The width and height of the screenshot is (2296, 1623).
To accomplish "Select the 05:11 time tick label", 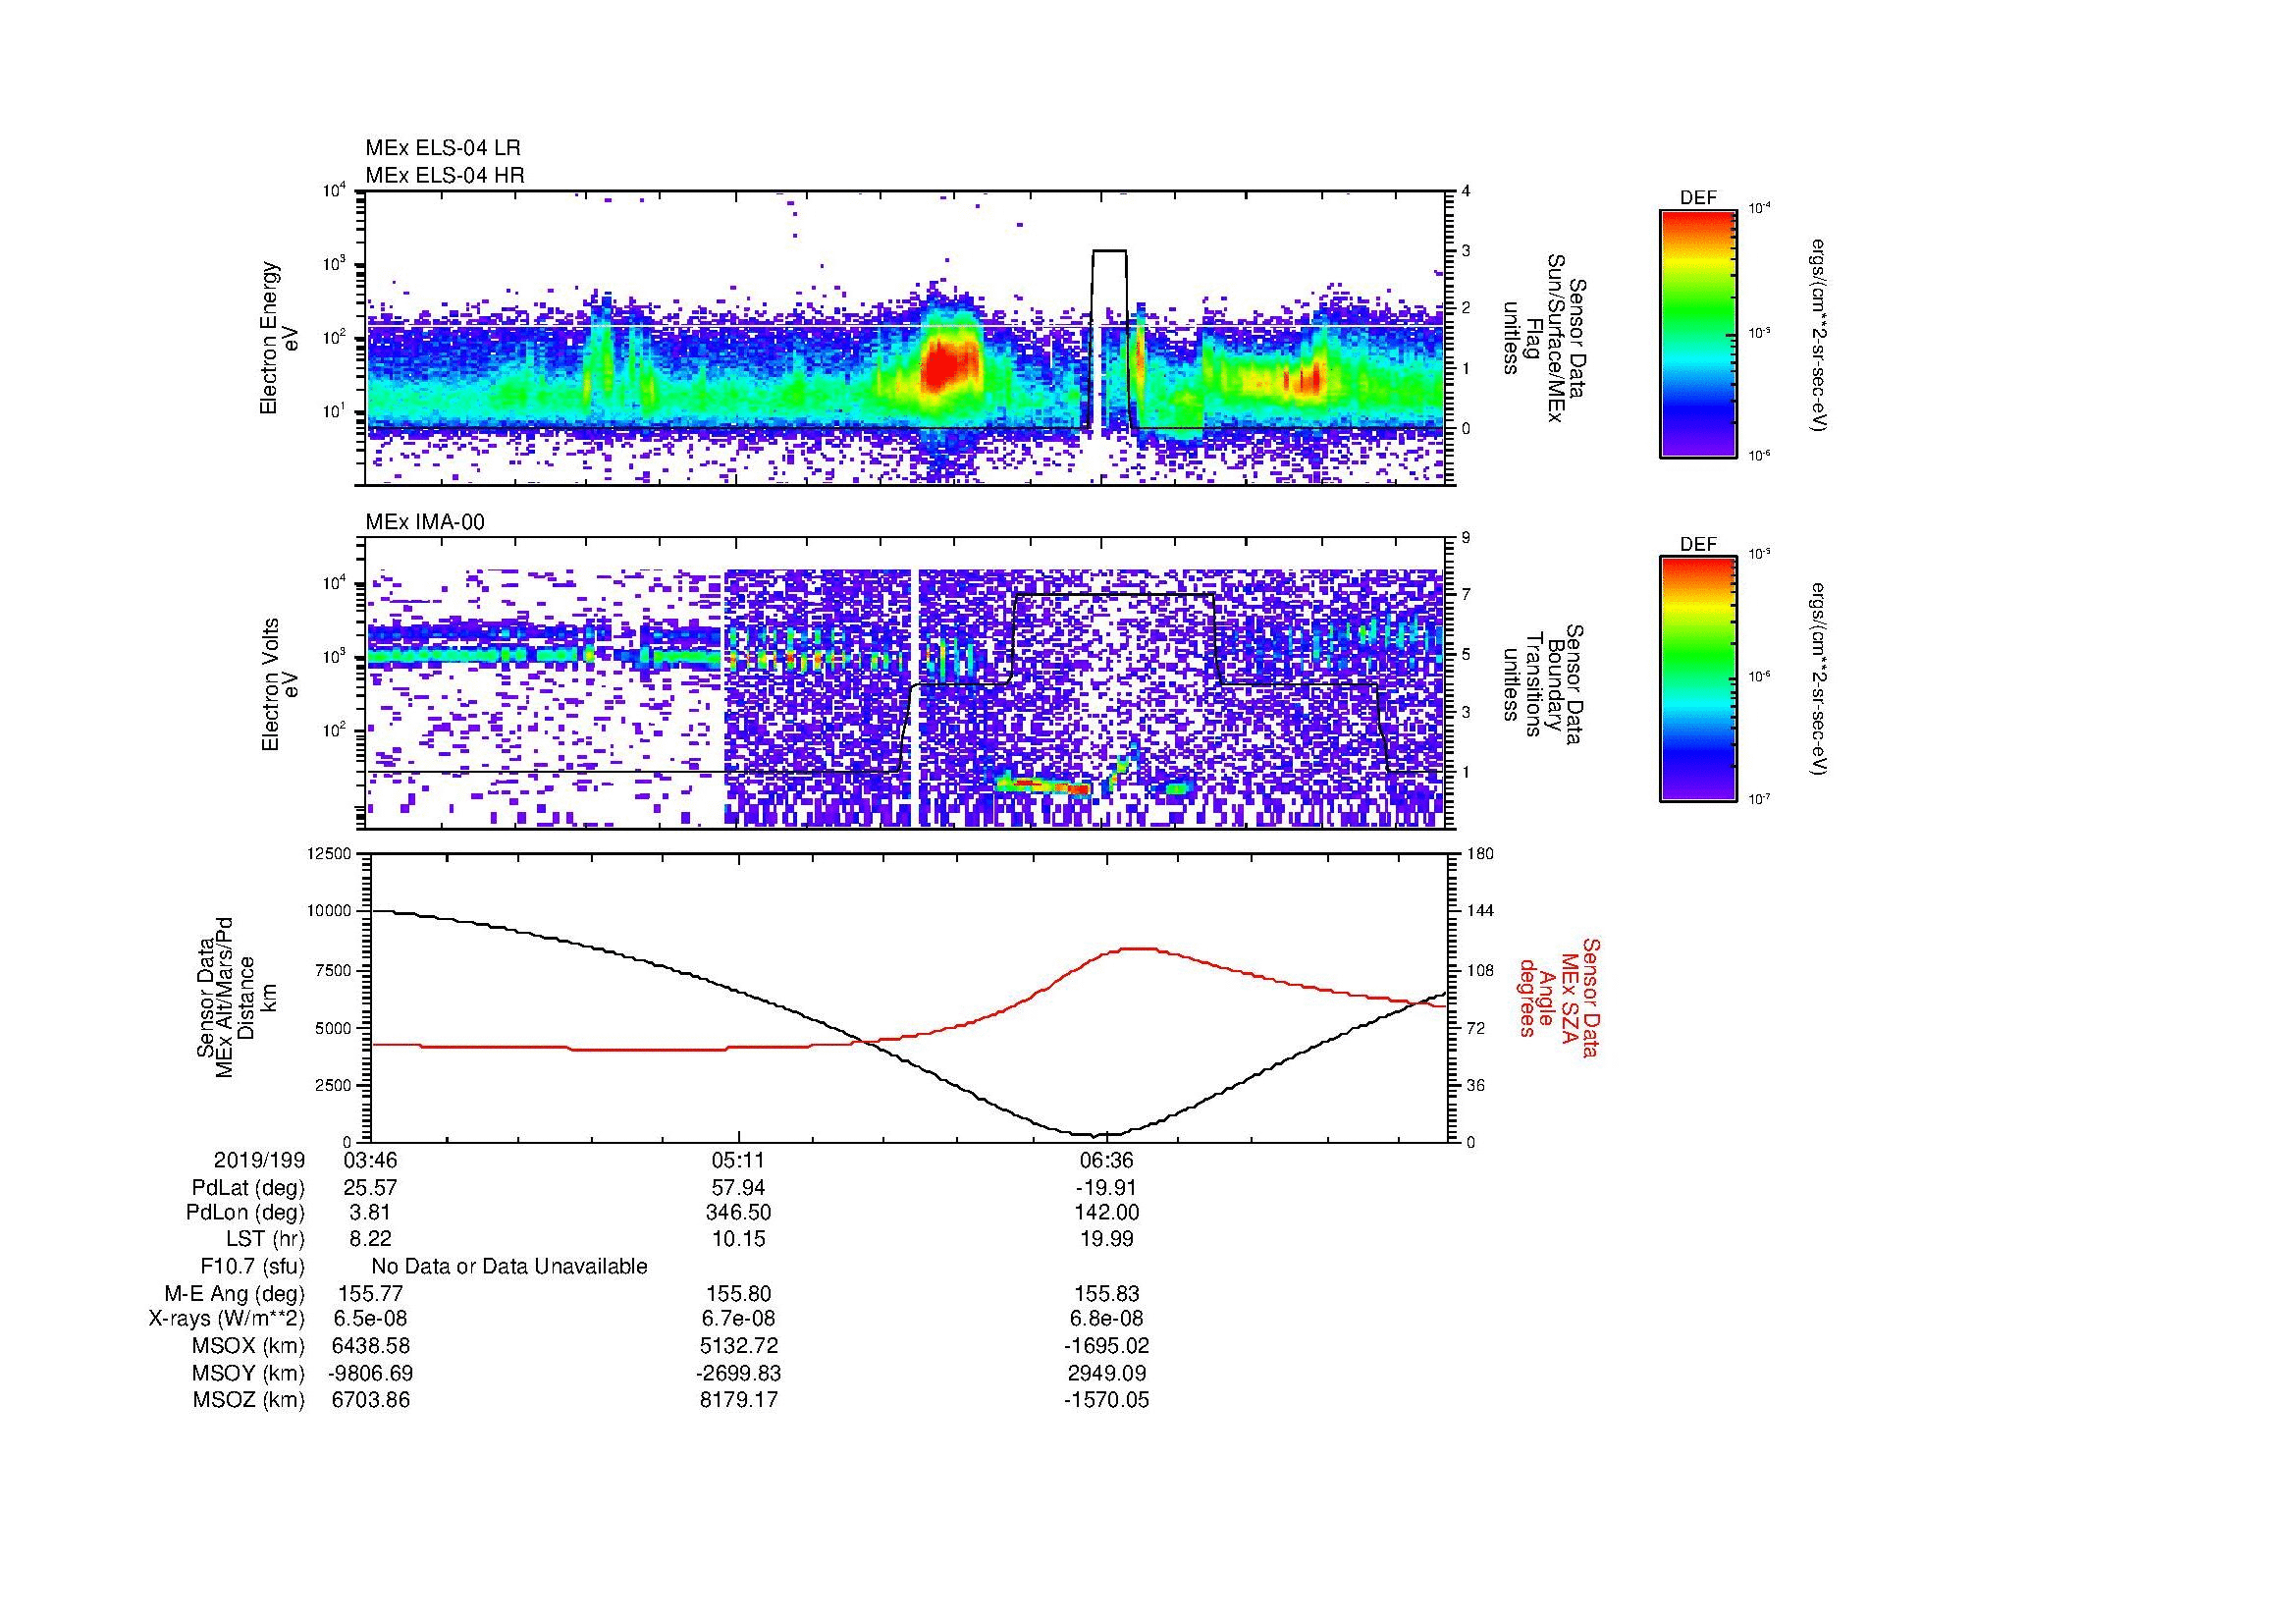I will coord(738,1160).
